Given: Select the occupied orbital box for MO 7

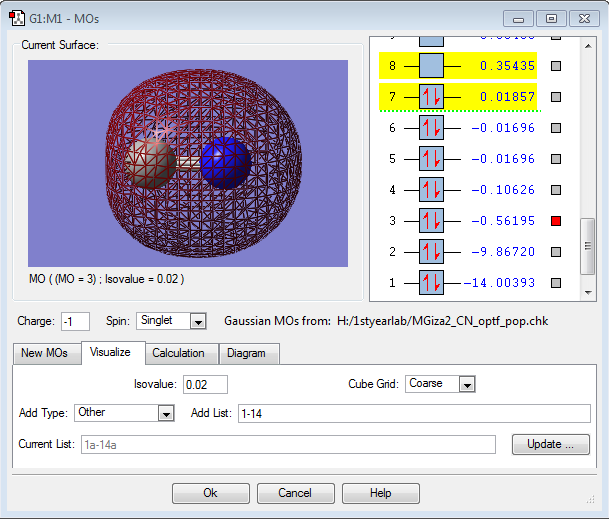Looking at the screenshot, I should point(431,97).
